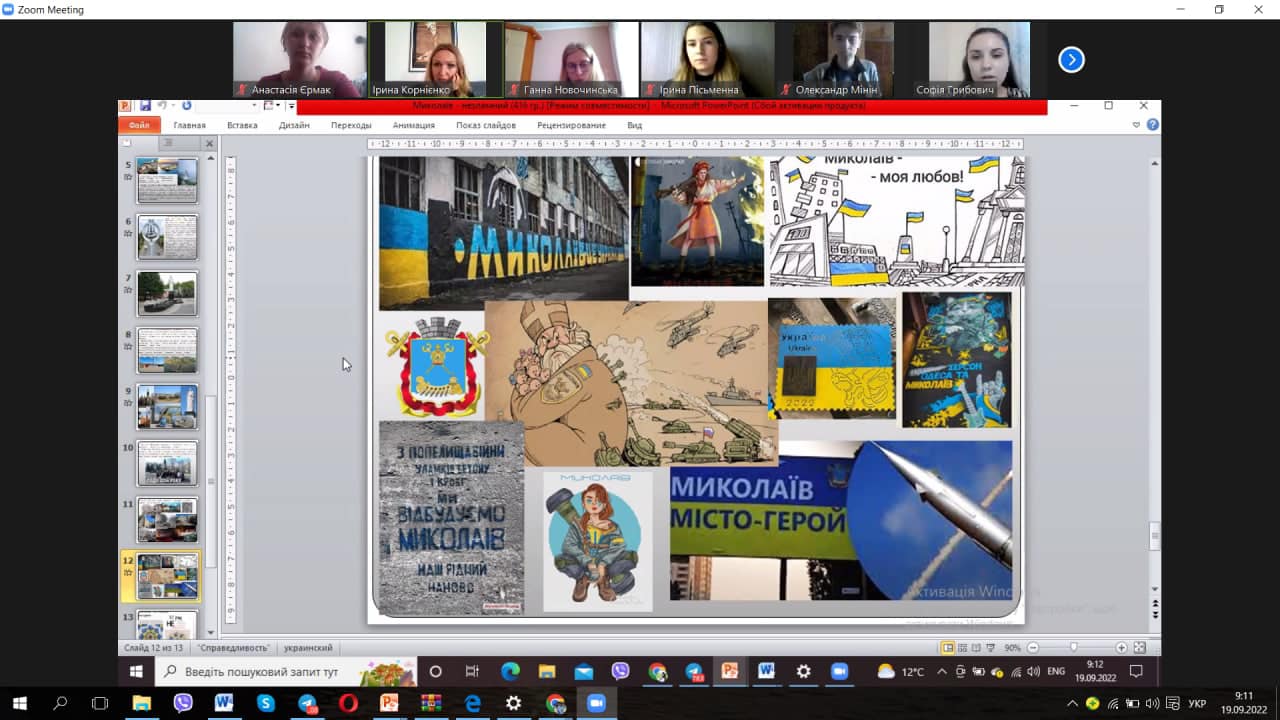Collapse the ribbon using caret arrow
This screenshot has height=720, width=1280.
click(x=1136, y=125)
